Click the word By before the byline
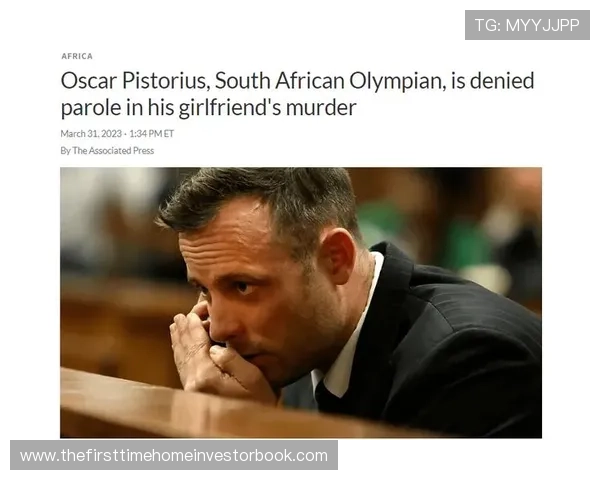Image resolution: width=600 pixels, height=480 pixels. coord(65,150)
